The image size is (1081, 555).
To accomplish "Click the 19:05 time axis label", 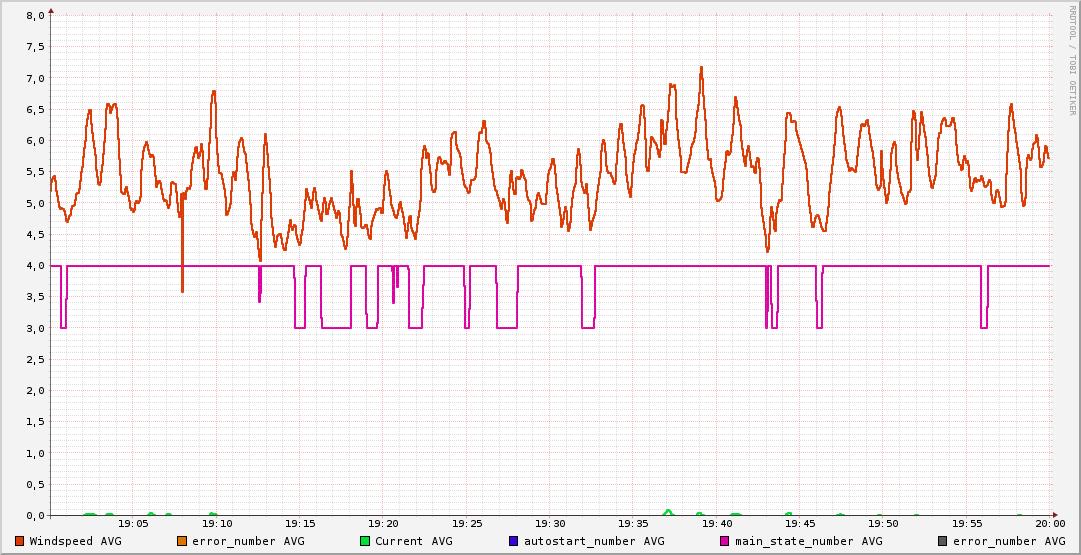I will (x=133, y=523).
